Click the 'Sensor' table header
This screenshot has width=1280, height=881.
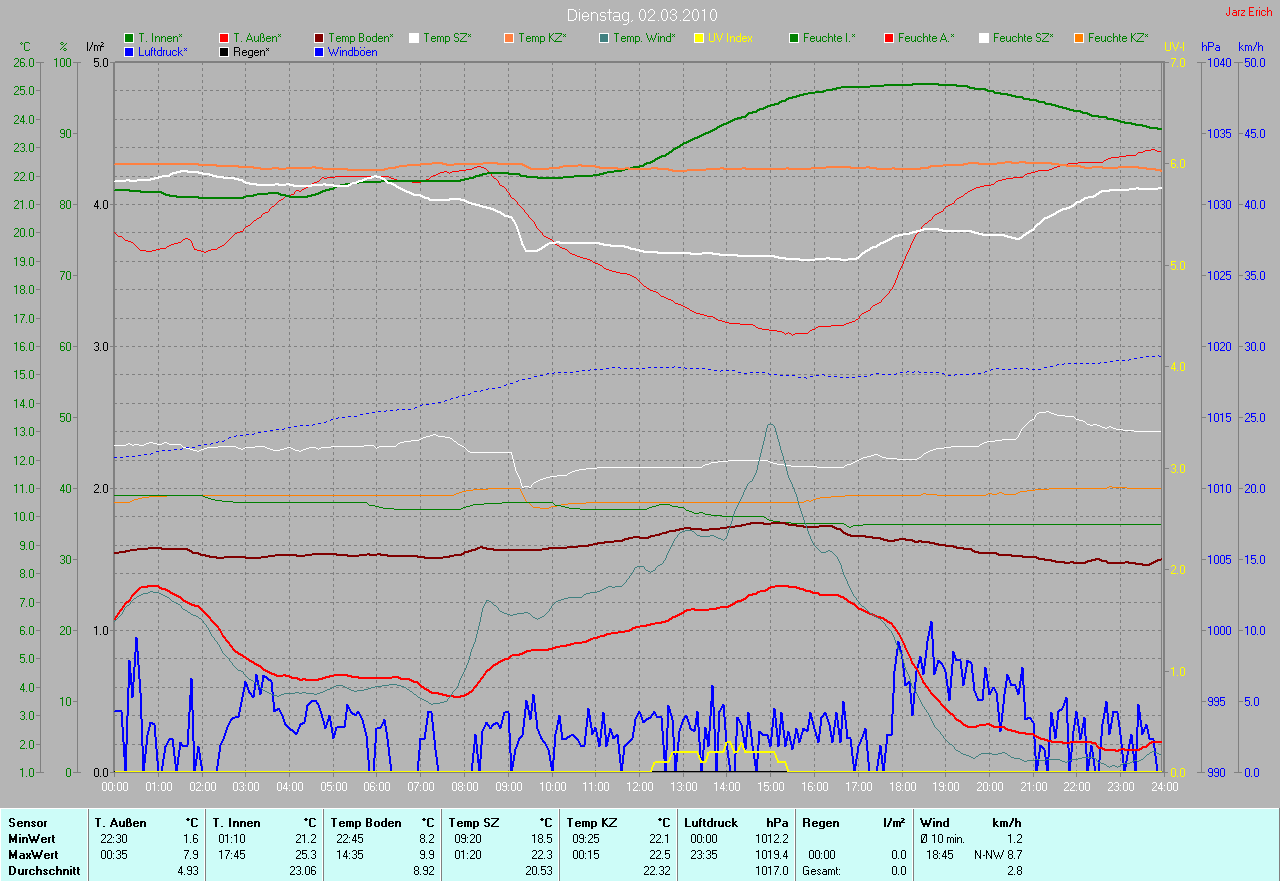click(x=27, y=823)
